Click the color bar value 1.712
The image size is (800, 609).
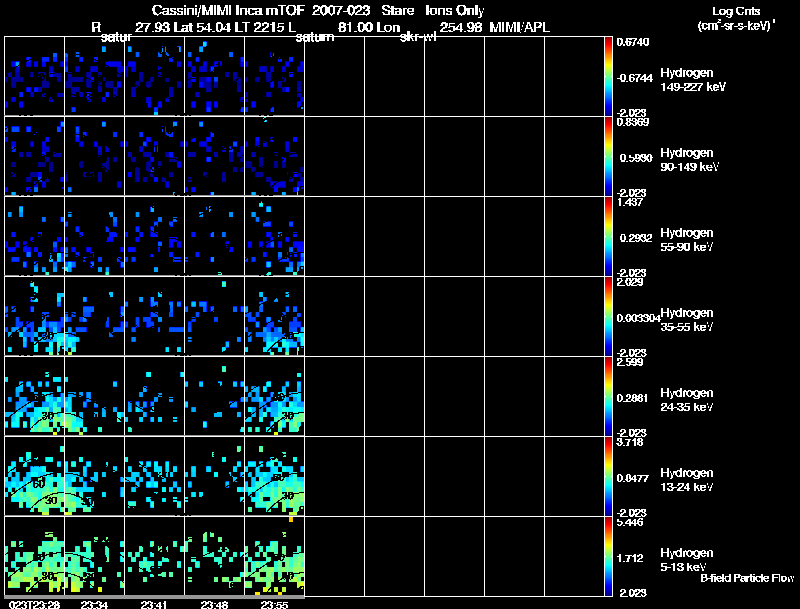coord(632,558)
